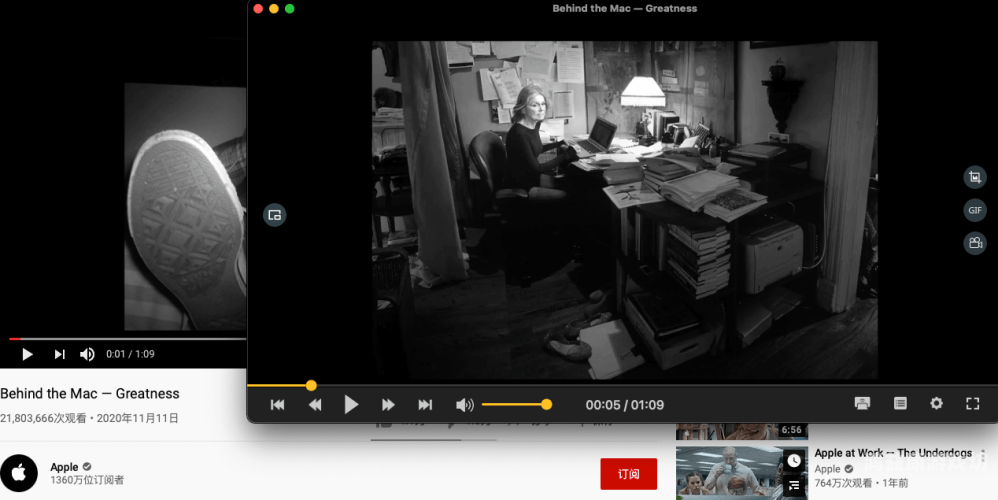The image size is (998, 500).
Task: Play the YouTube video at 0:01
Action: [27, 354]
